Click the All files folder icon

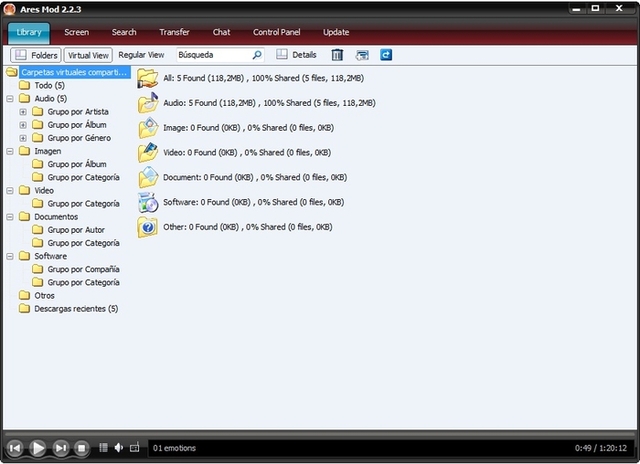pyautogui.click(x=147, y=78)
